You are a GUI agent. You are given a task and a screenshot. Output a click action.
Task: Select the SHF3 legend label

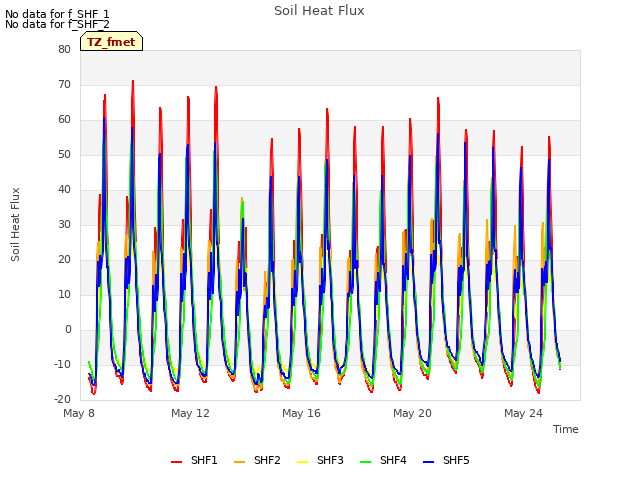point(330,460)
